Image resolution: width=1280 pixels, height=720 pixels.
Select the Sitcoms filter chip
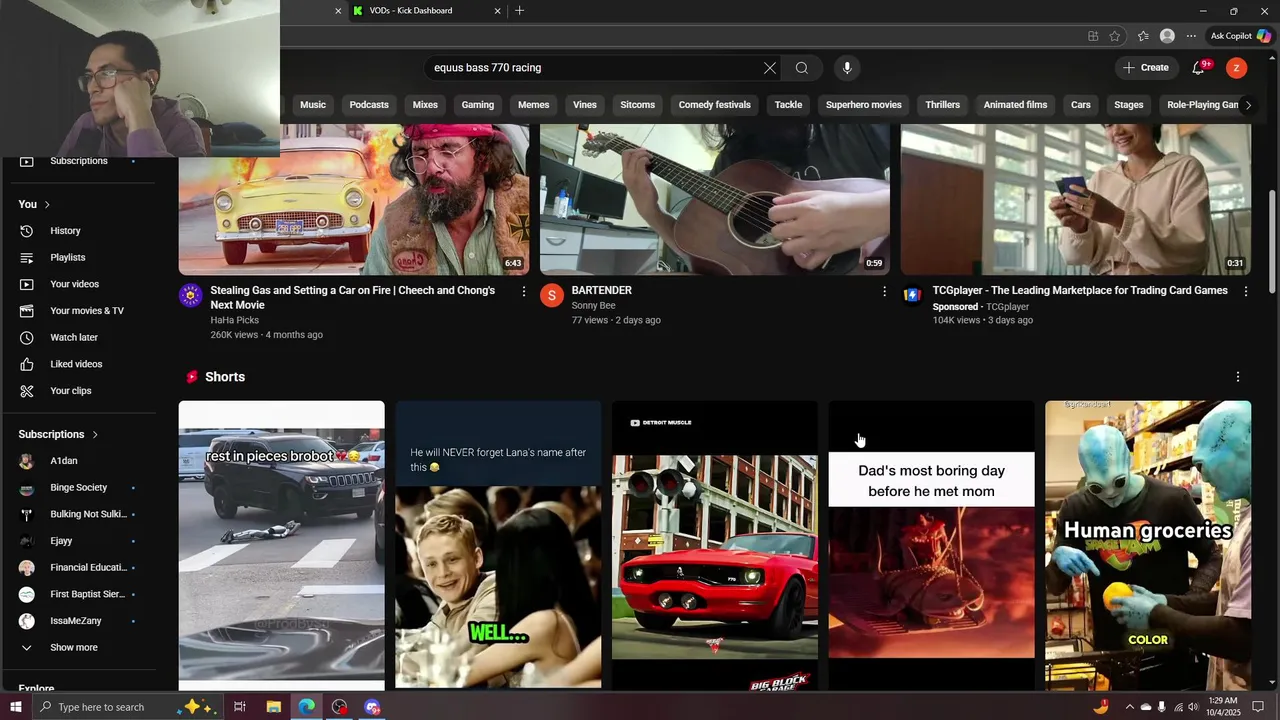637,105
